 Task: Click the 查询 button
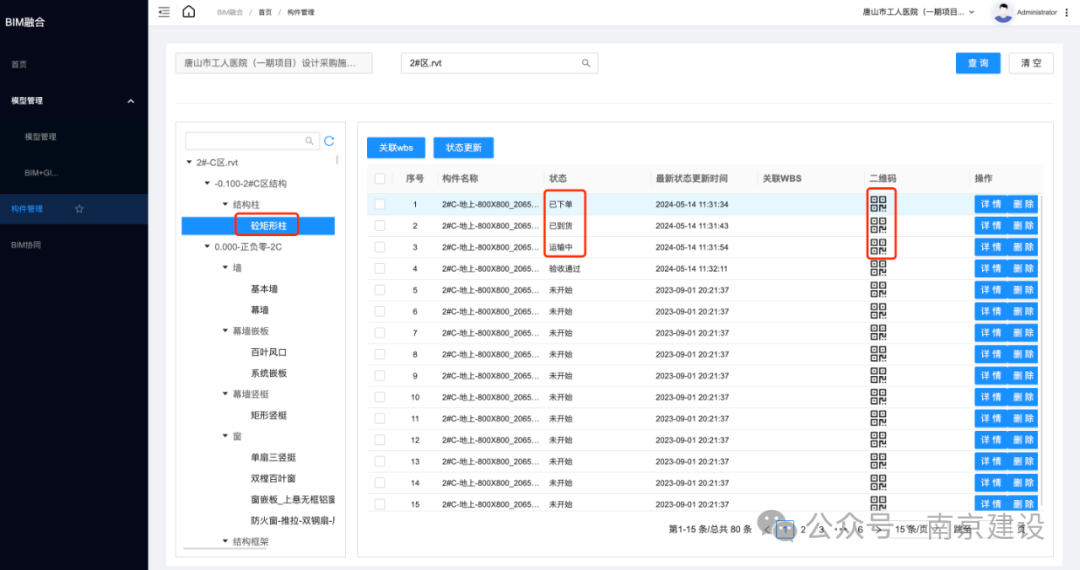pos(978,63)
